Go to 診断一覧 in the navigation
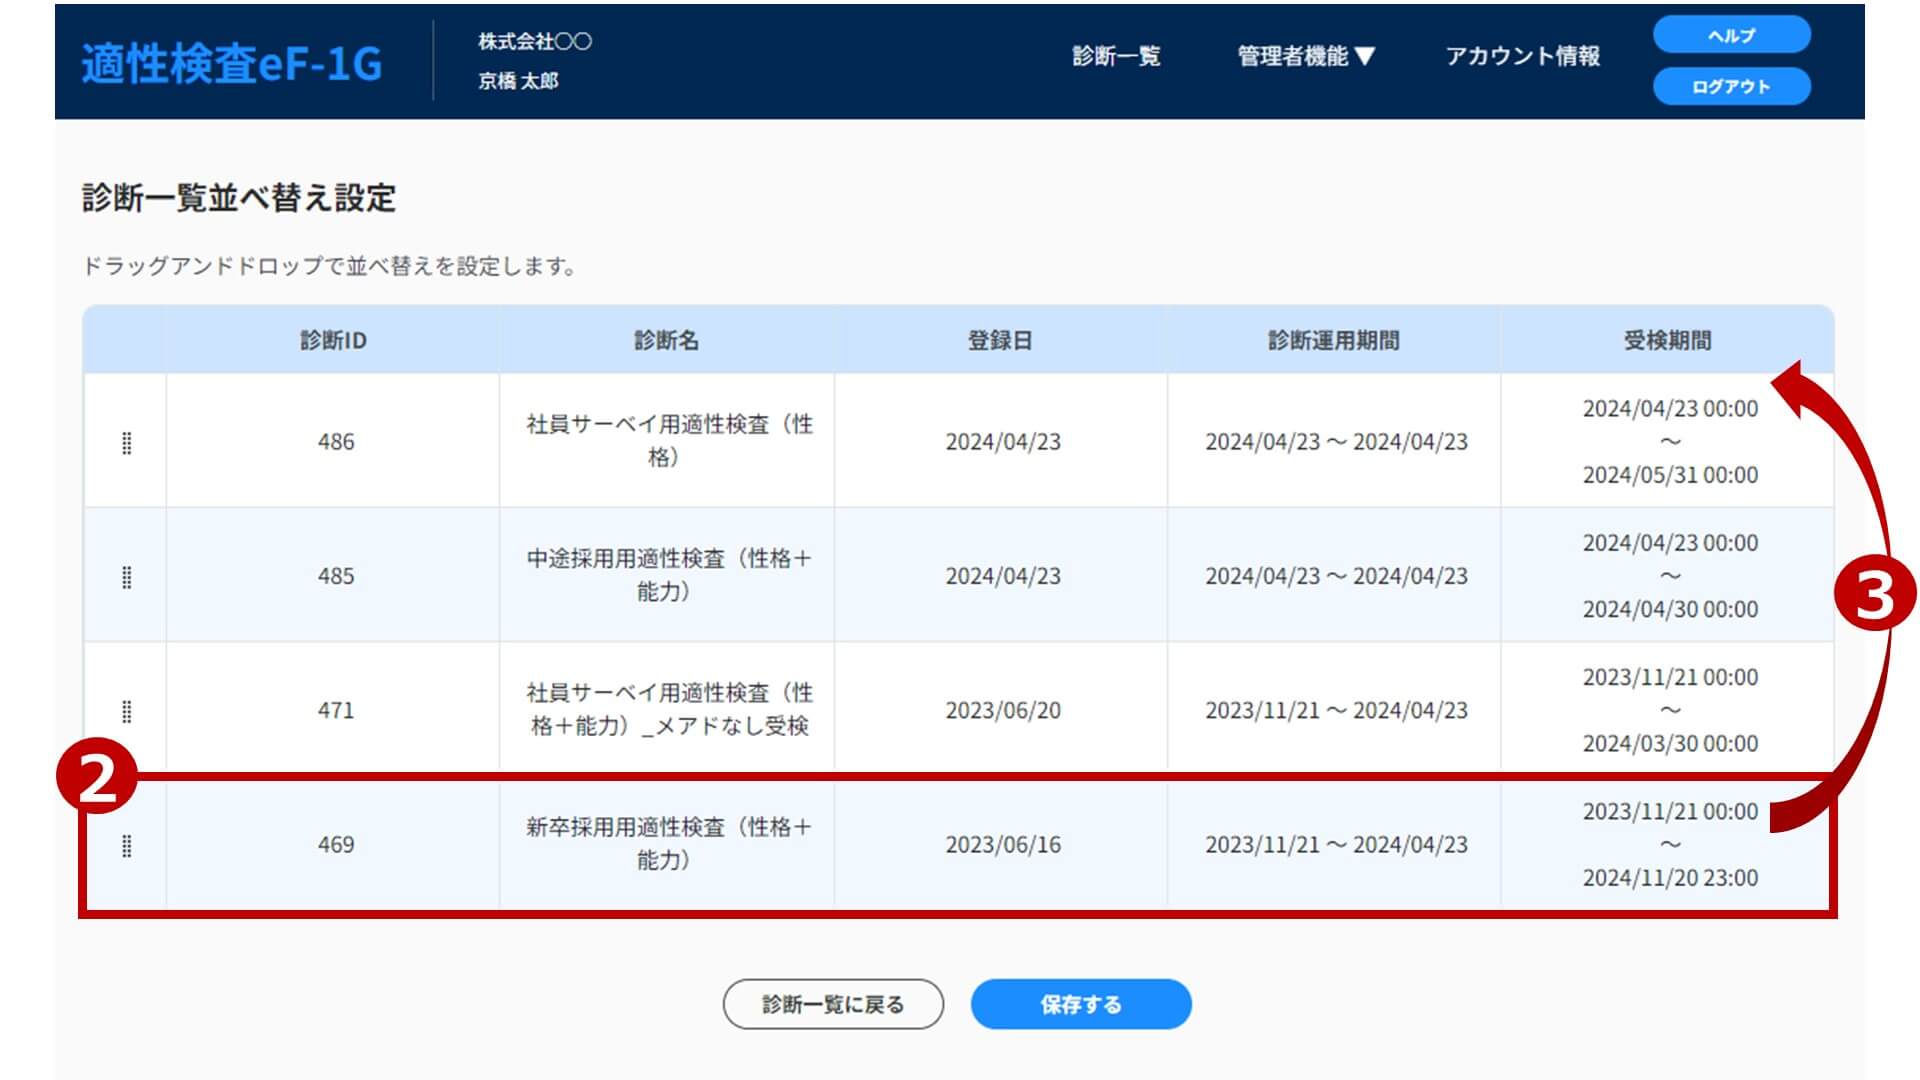The width and height of the screenshot is (1920, 1080). click(1116, 56)
